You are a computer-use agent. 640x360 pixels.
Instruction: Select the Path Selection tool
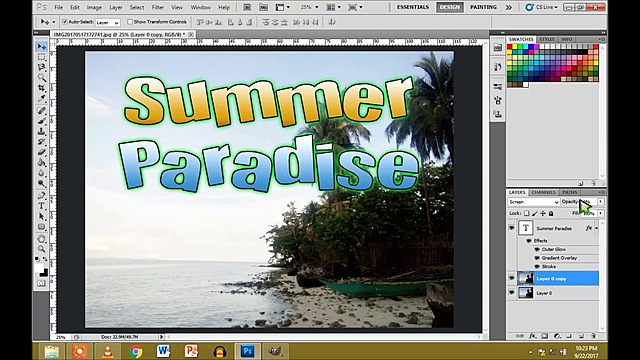click(x=41, y=216)
